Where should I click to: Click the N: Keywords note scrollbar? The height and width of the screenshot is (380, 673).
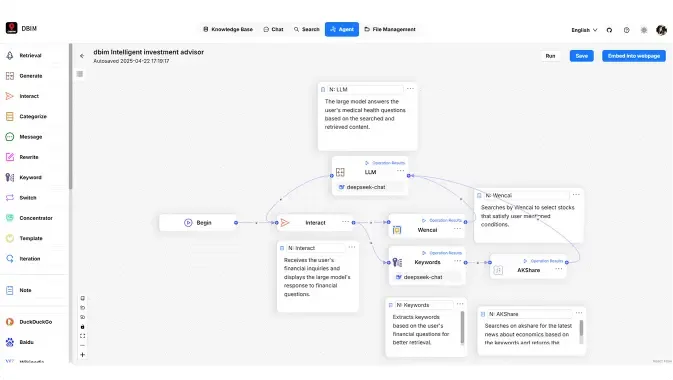[x=462, y=327]
